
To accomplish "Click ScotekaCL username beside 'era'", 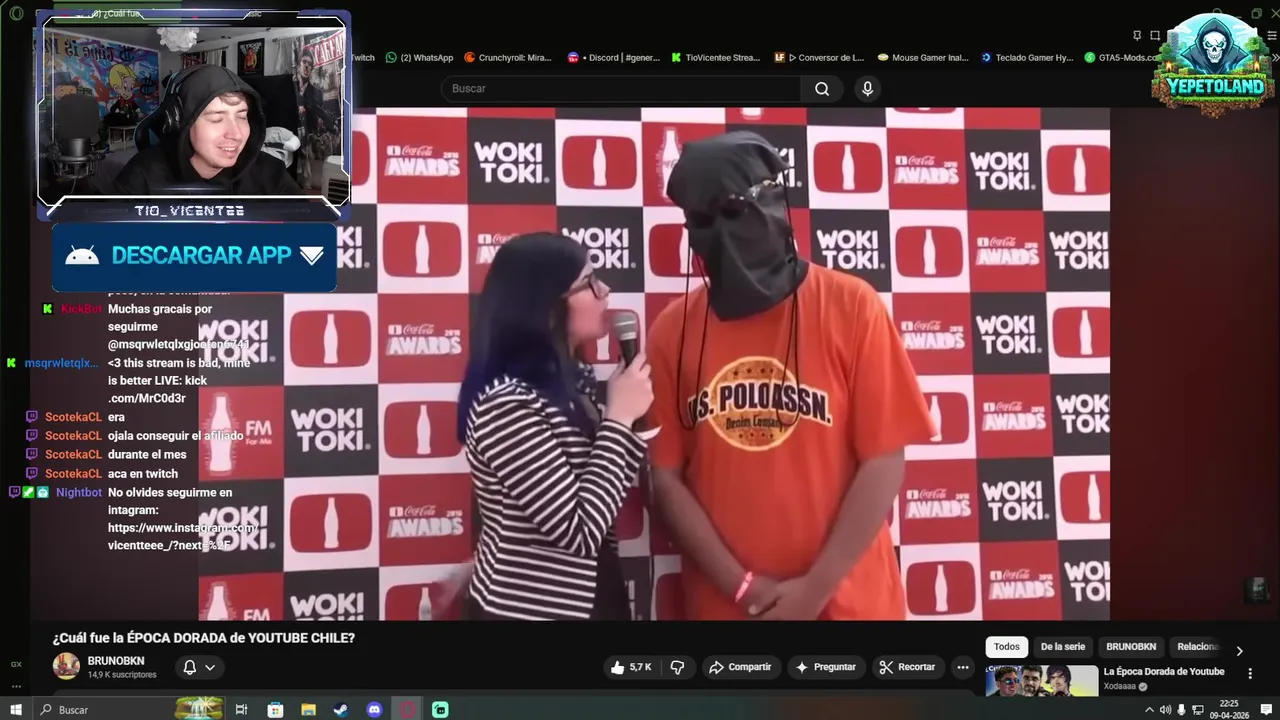I will [73, 417].
